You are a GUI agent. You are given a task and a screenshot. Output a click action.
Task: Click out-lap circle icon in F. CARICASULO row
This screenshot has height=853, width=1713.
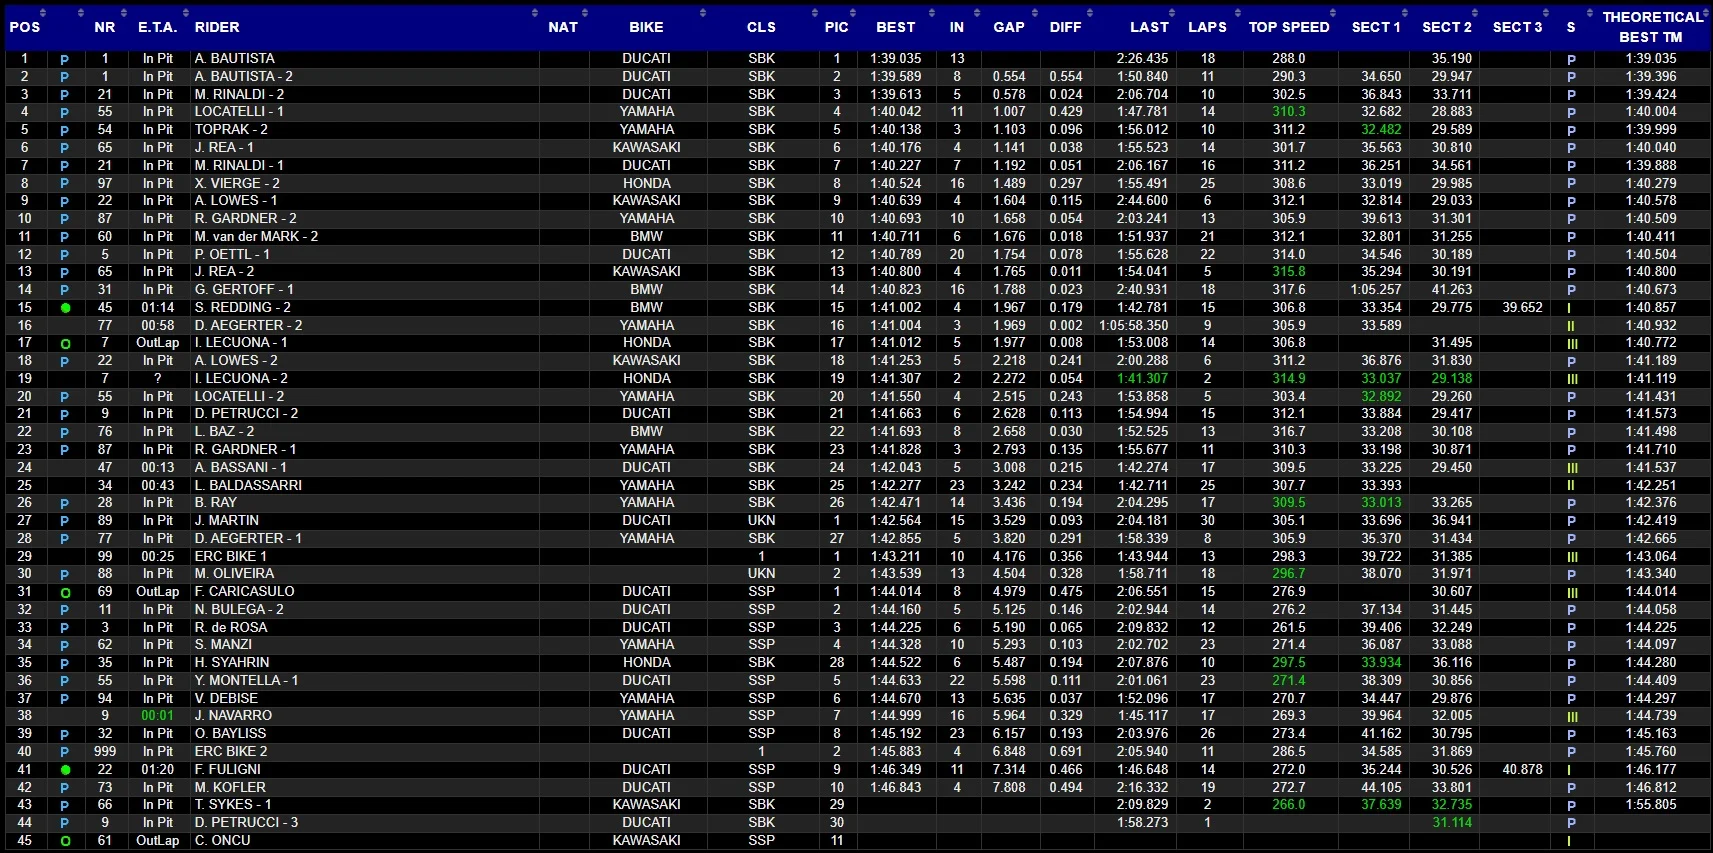pos(65,592)
